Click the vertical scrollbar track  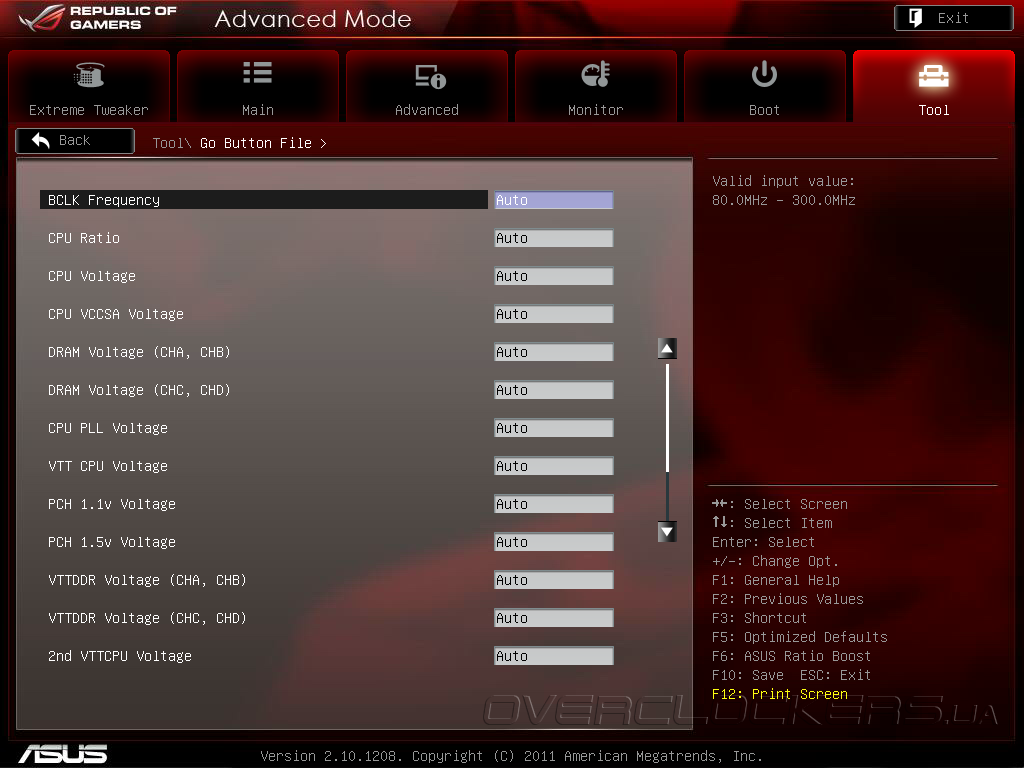point(667,440)
